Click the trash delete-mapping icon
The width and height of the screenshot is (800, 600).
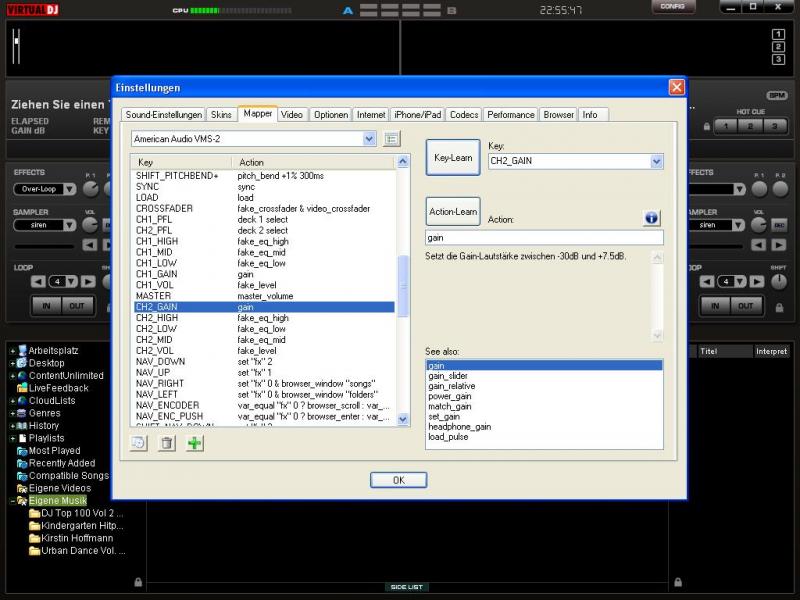[x=167, y=443]
